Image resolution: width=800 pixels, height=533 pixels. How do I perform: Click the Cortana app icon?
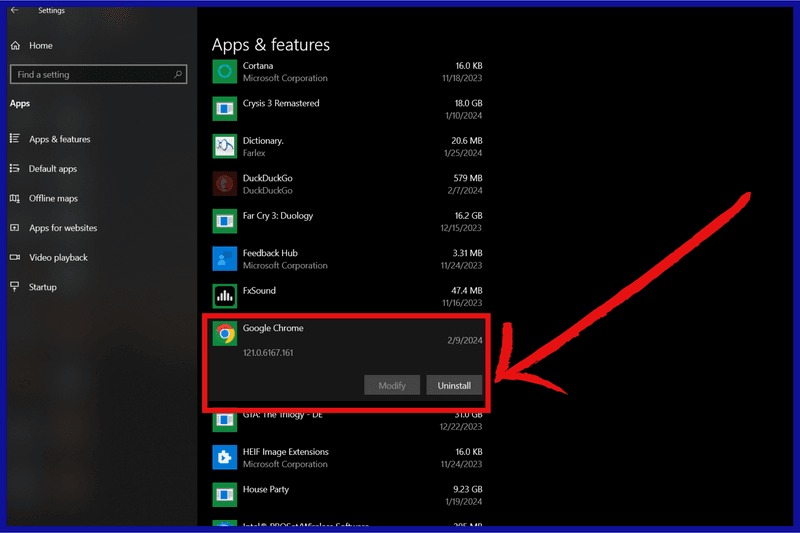point(225,71)
